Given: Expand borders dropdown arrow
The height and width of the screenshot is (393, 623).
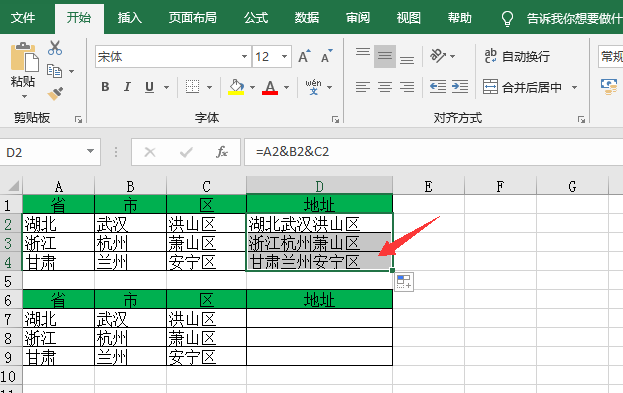Looking at the screenshot, I should (x=209, y=87).
